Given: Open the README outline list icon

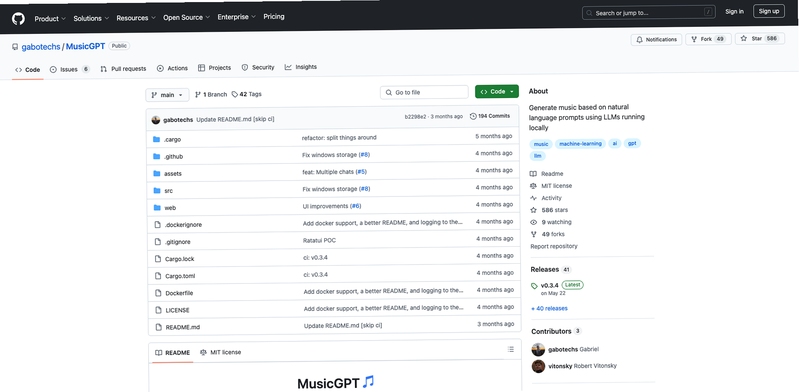Looking at the screenshot, I should [x=511, y=349].
